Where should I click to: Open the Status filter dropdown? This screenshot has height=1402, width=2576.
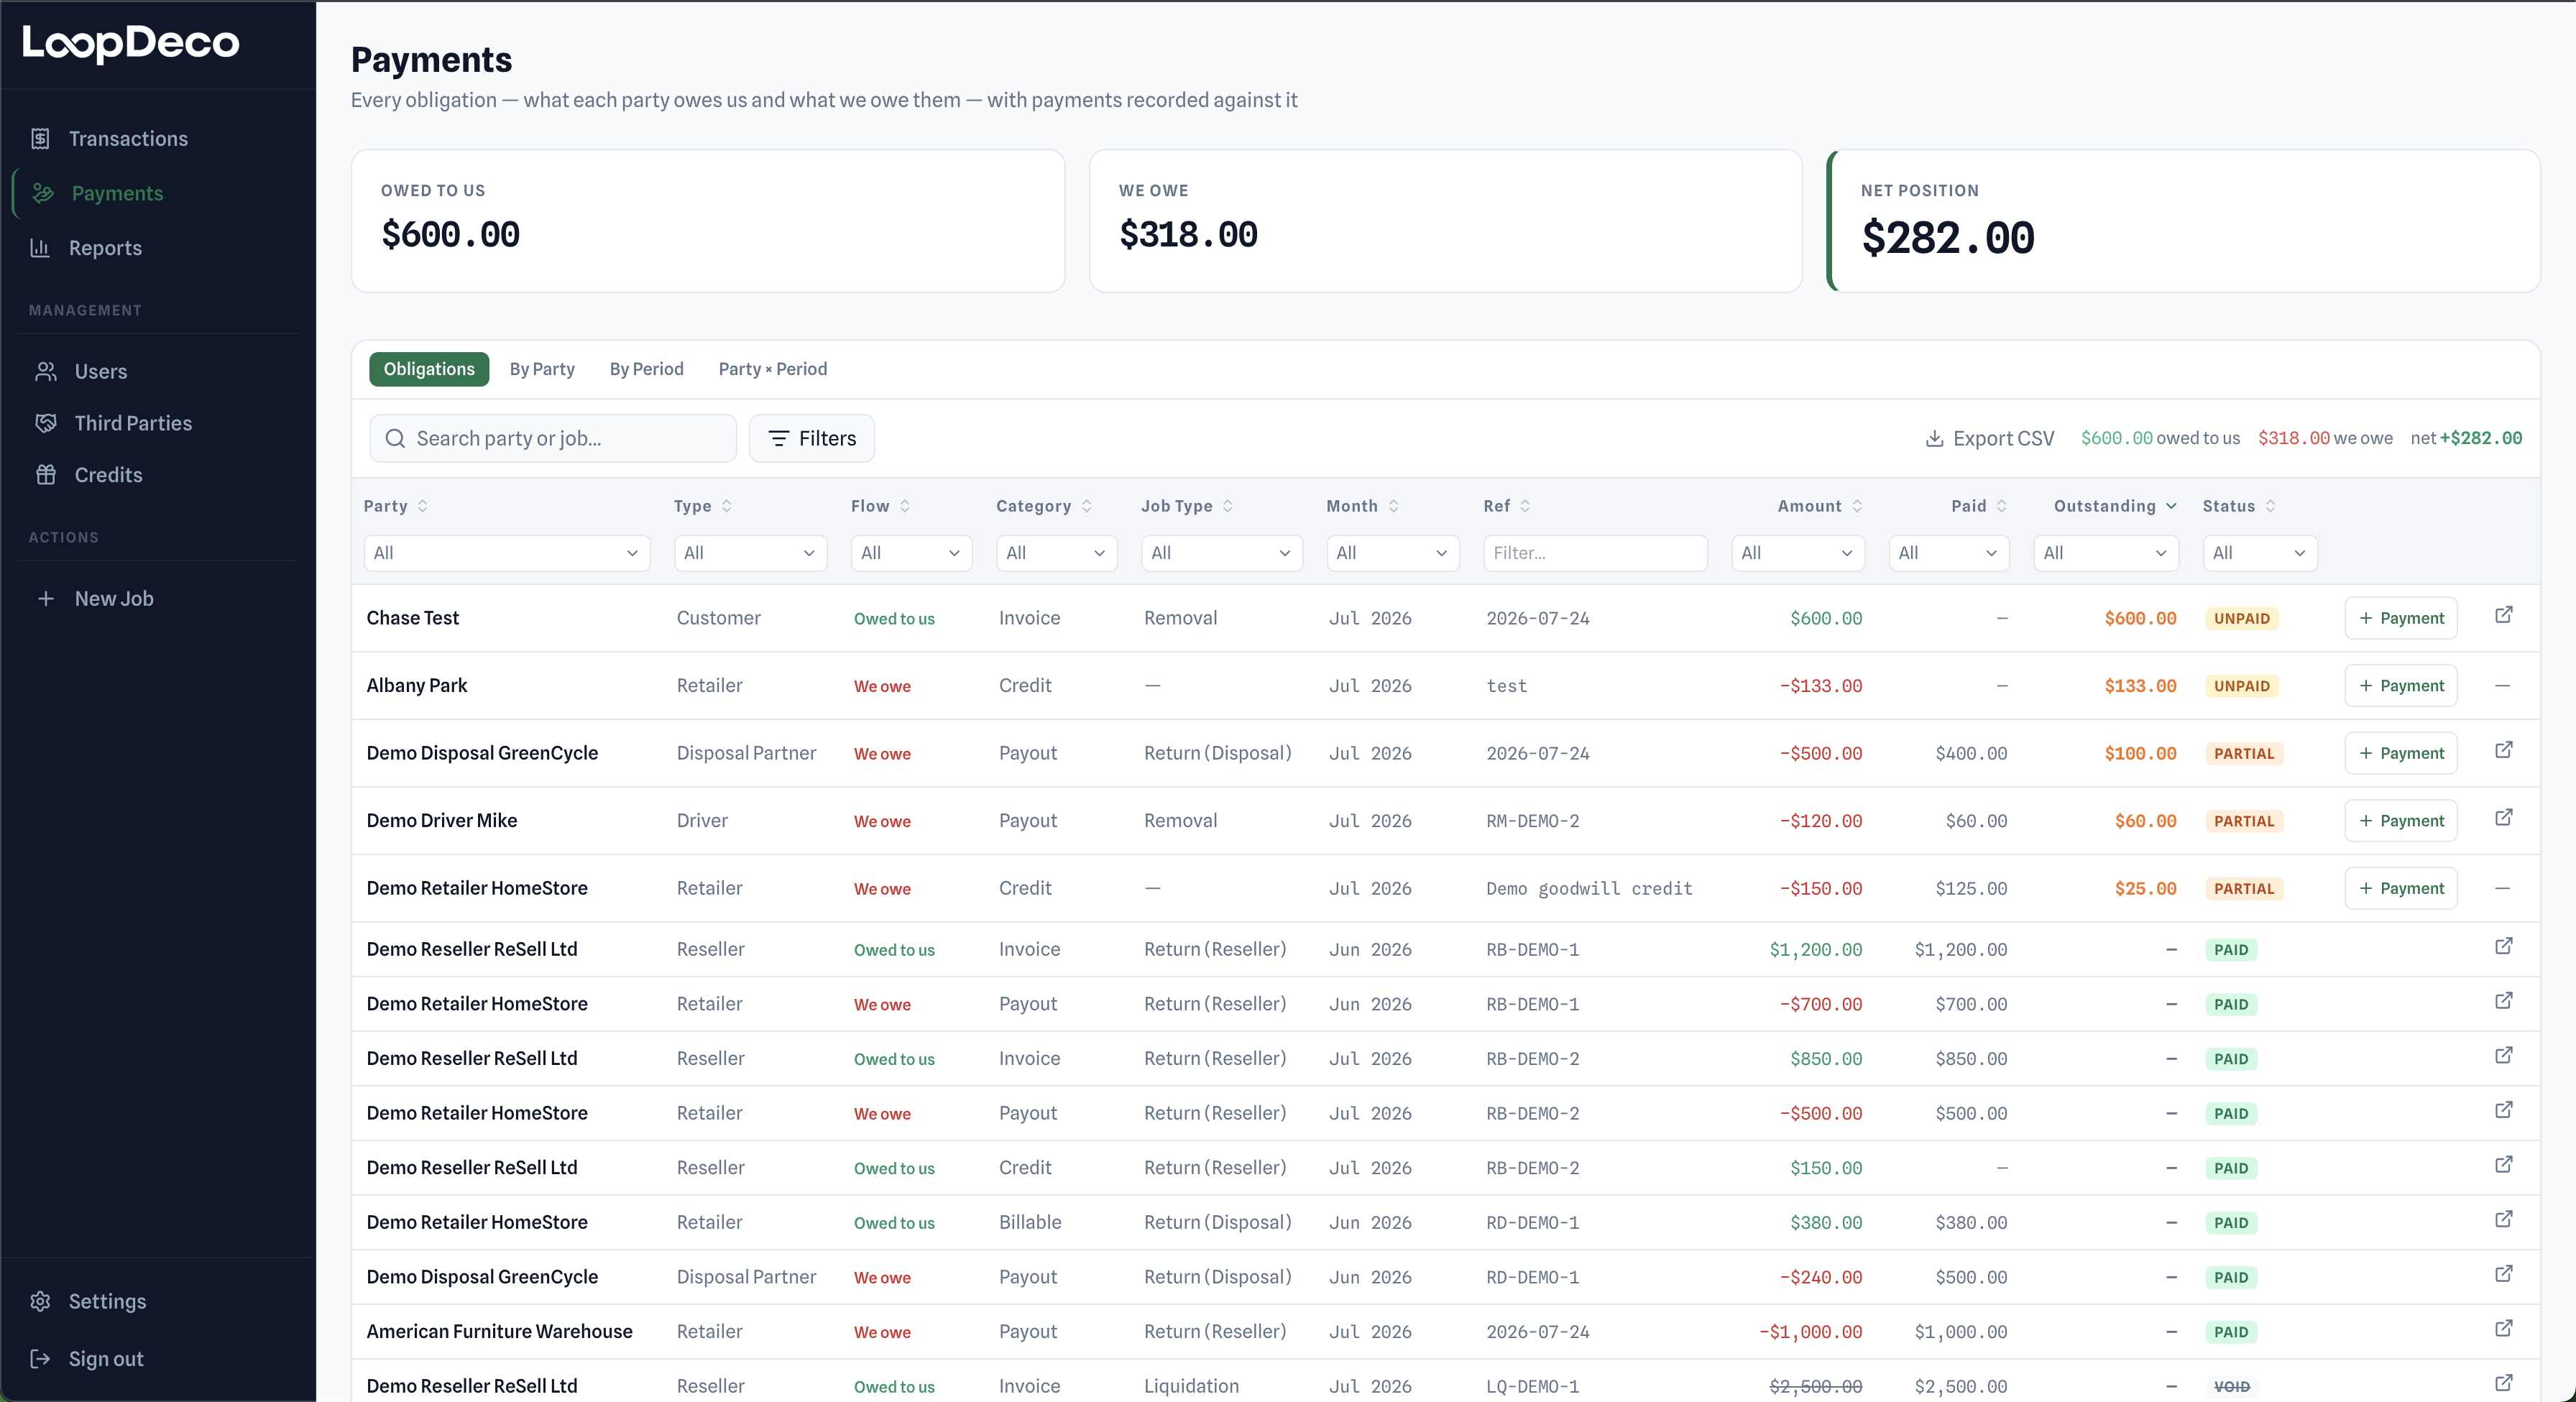2260,553
